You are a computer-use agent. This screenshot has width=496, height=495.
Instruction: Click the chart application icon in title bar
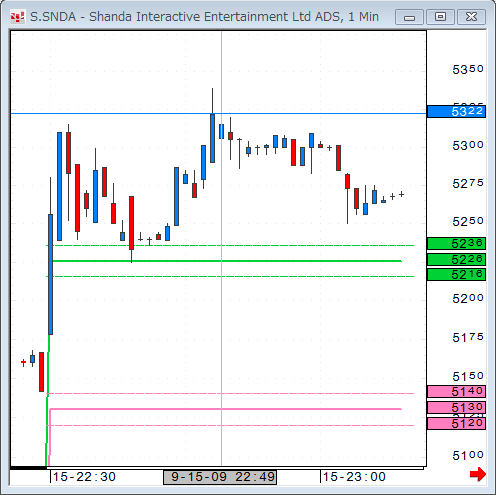[17, 17]
